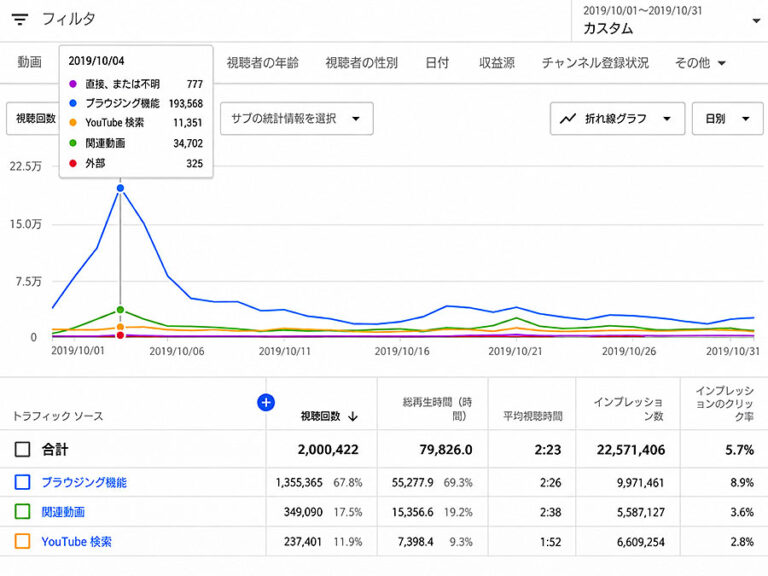768x576 pixels.
Task: Click the 6,609,254 impressions cell
Action: pyautogui.click(x=641, y=542)
